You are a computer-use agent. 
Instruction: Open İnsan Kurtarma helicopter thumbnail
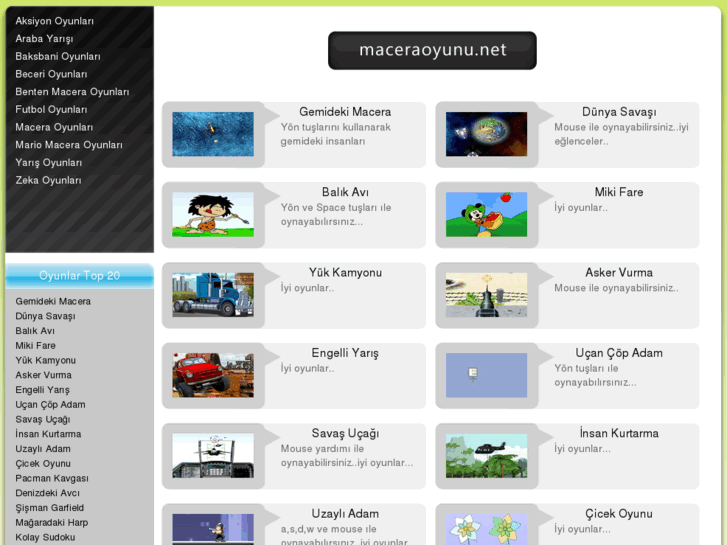[x=486, y=455]
